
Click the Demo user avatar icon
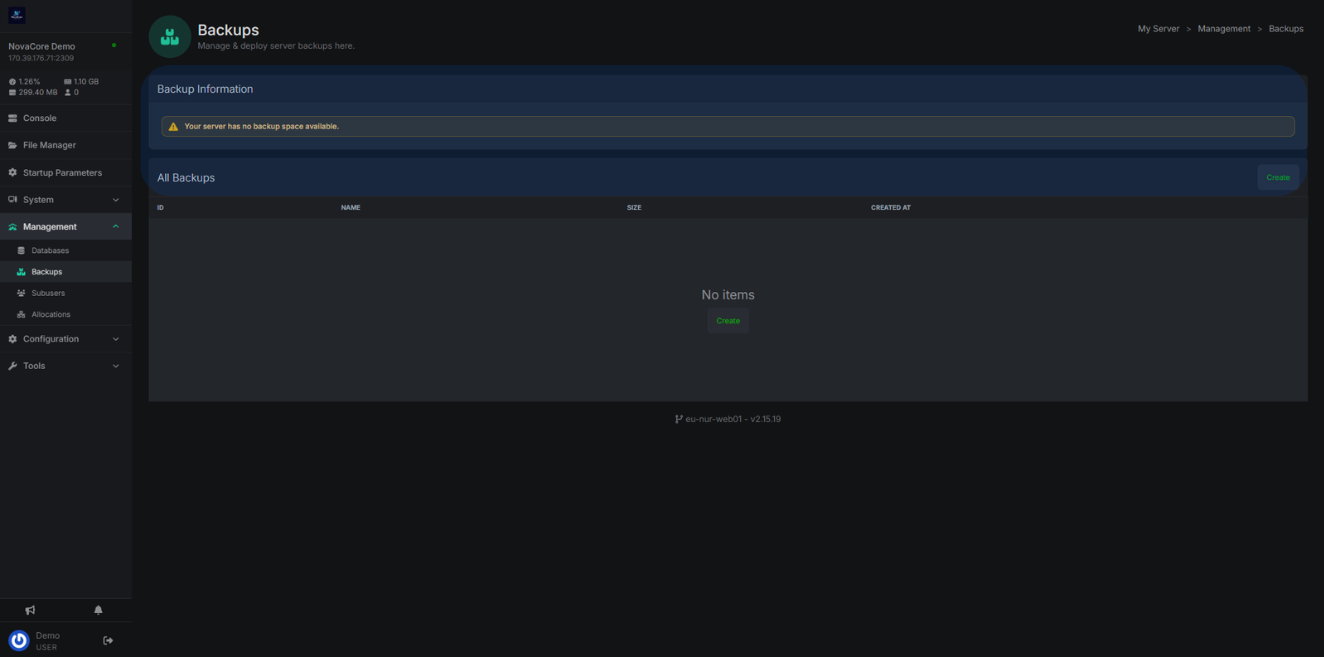18,641
